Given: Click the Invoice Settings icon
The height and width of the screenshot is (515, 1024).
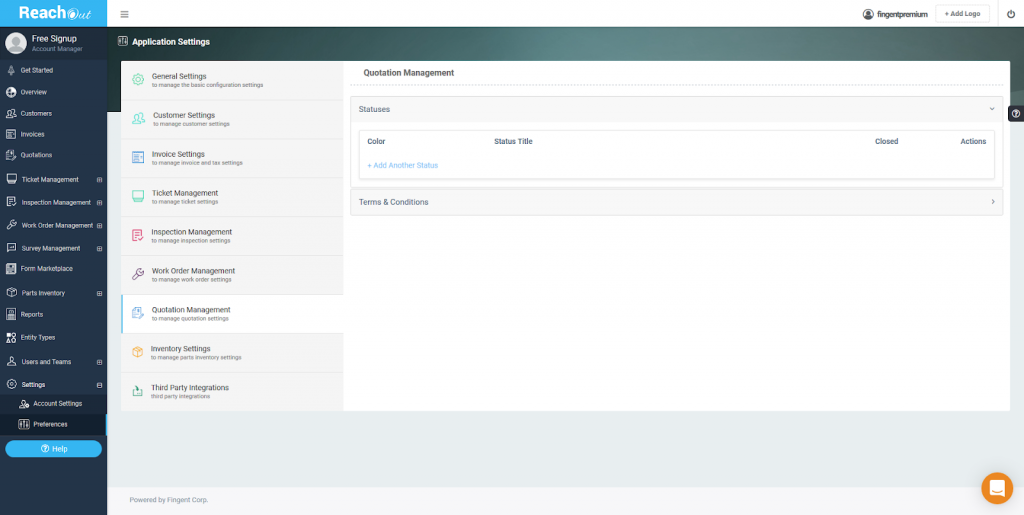Looking at the screenshot, I should tap(138, 157).
